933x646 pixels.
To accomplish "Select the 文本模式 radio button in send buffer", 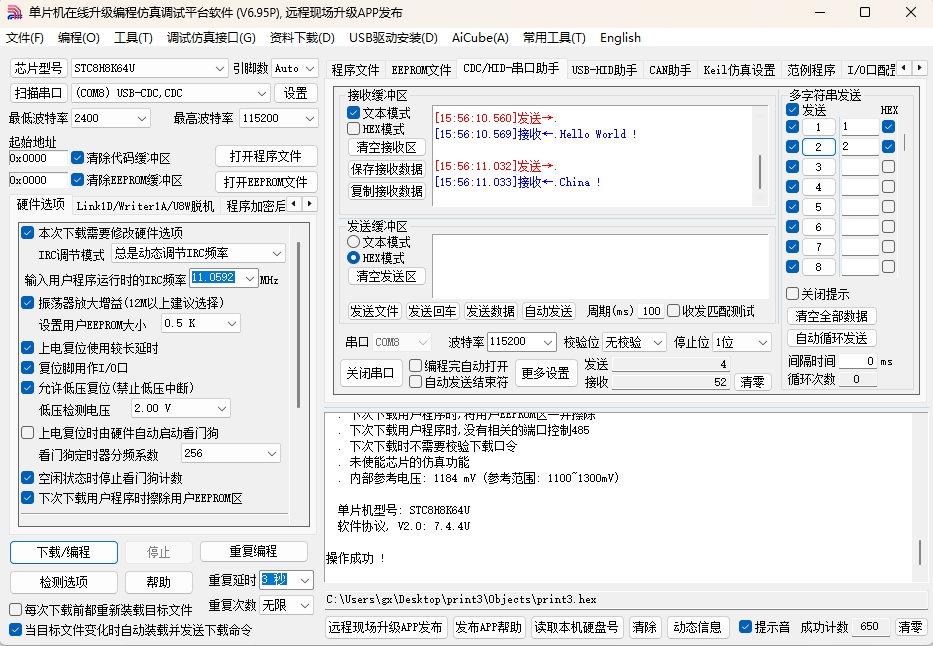I will [353, 242].
